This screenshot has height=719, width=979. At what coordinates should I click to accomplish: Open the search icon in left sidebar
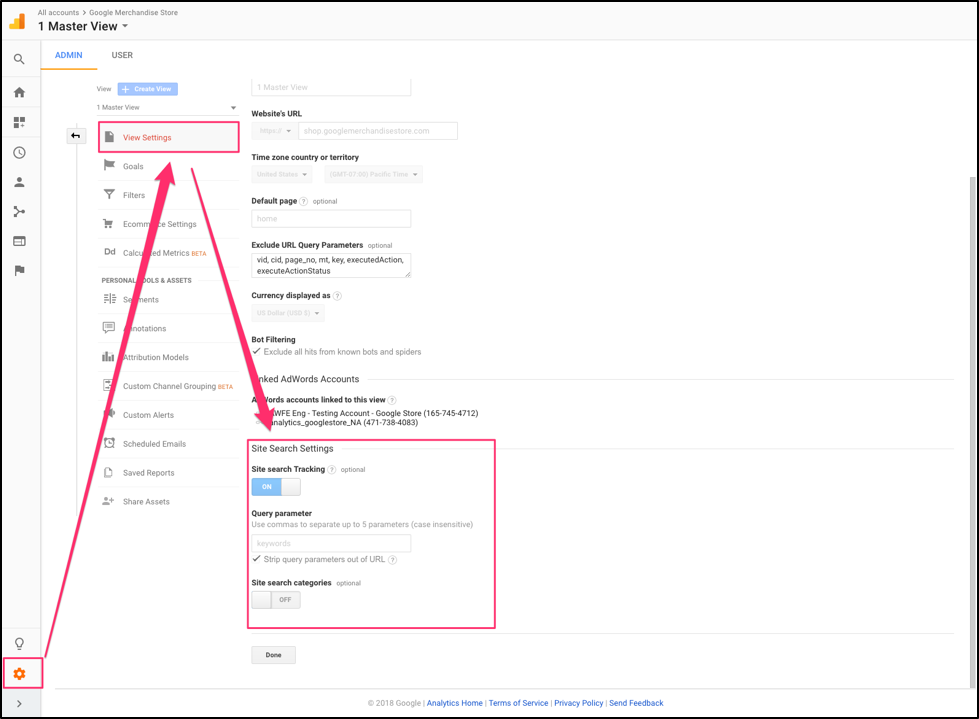(19, 59)
